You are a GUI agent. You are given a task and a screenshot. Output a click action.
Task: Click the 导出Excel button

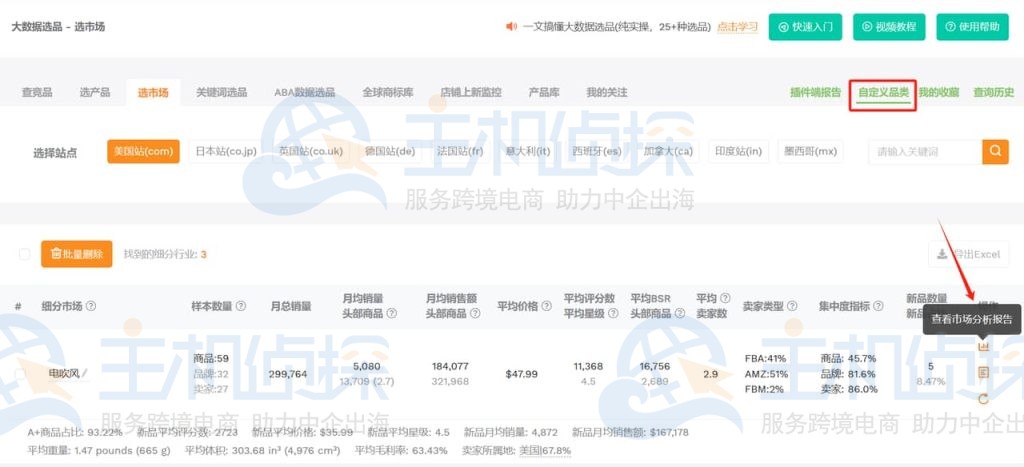pyautogui.click(x=968, y=254)
